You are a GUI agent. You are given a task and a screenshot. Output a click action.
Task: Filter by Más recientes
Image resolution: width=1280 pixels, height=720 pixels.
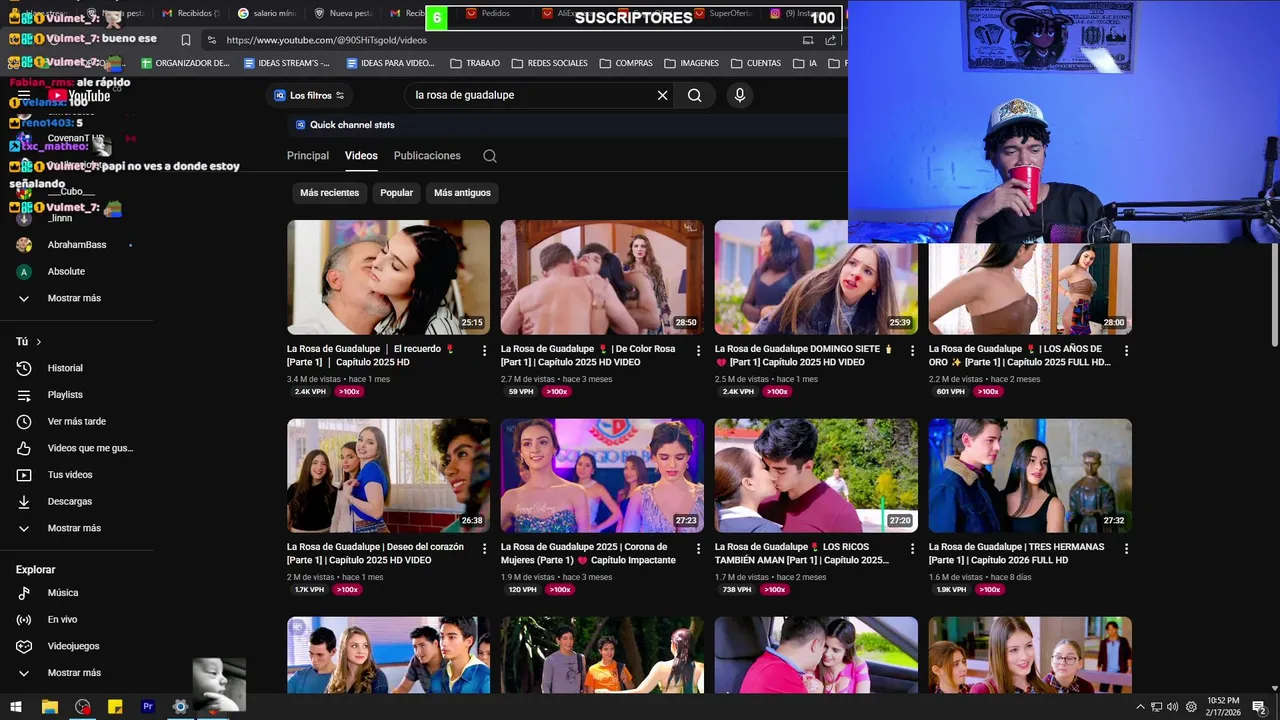pos(329,193)
